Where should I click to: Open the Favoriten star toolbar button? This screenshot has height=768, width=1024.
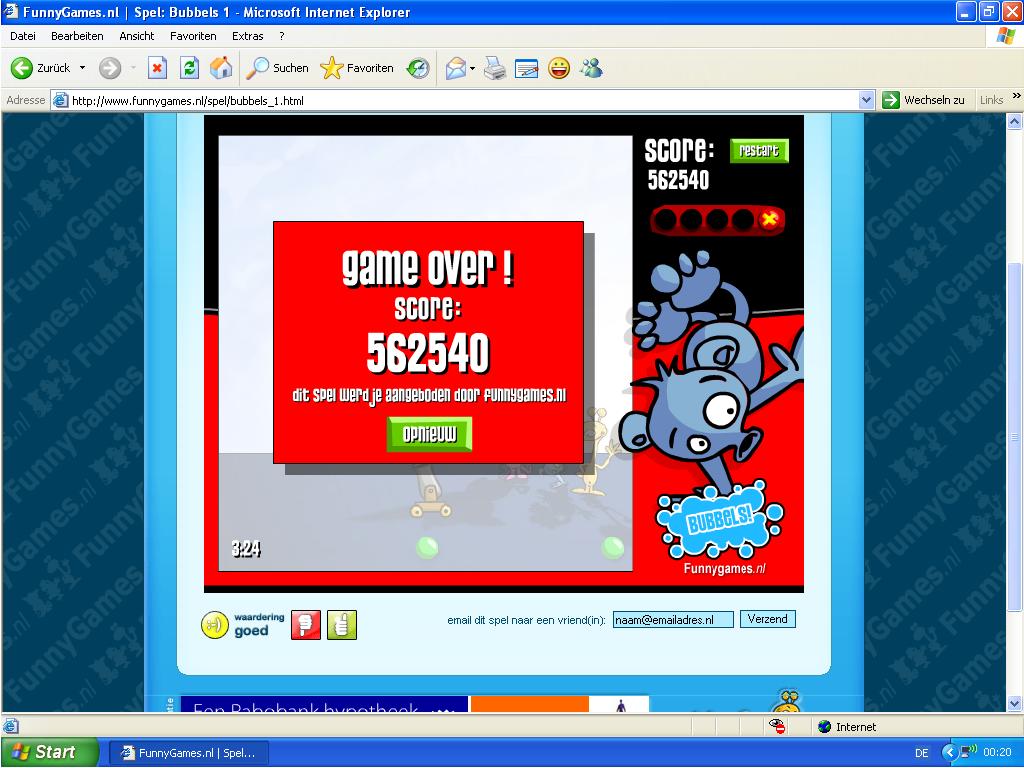[x=357, y=68]
